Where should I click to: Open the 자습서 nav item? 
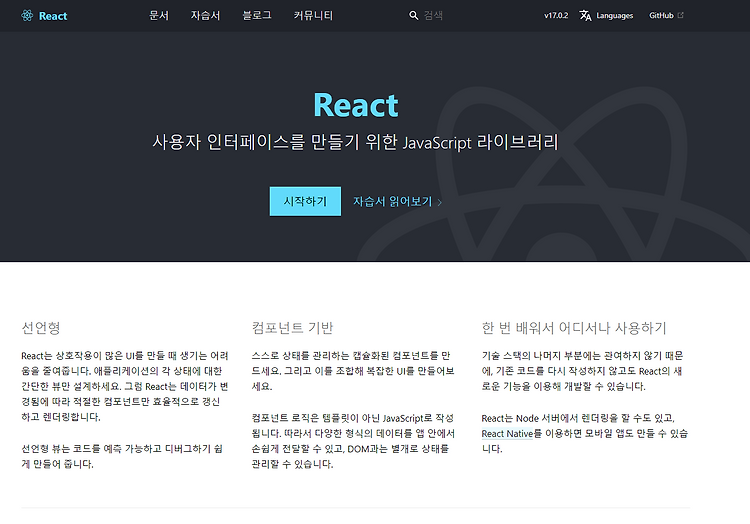click(x=205, y=15)
